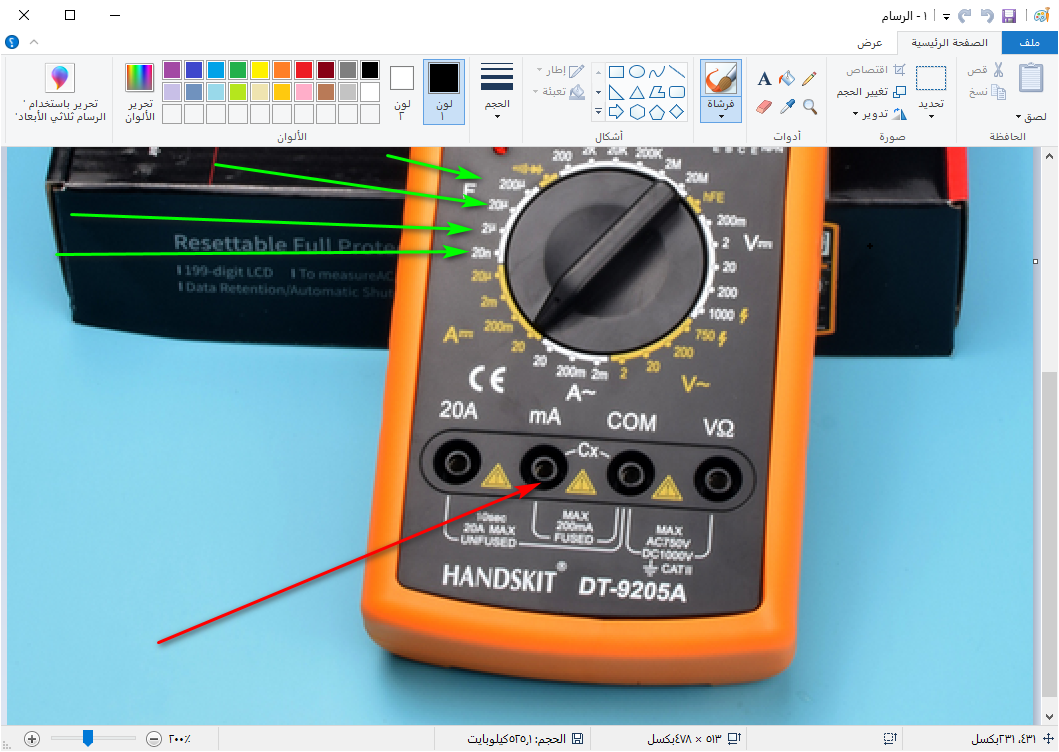Open the shape Outline (إطار) dropdown

[561, 70]
